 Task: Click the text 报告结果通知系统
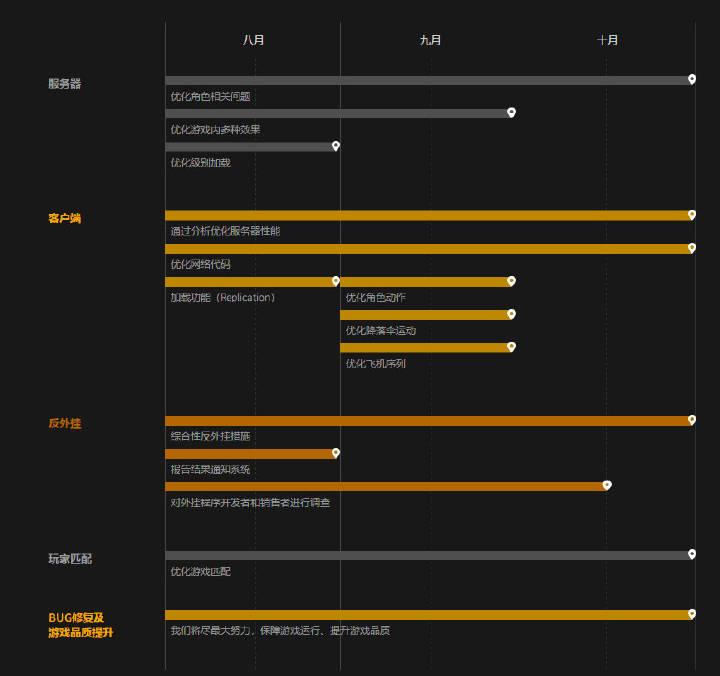click(210, 469)
